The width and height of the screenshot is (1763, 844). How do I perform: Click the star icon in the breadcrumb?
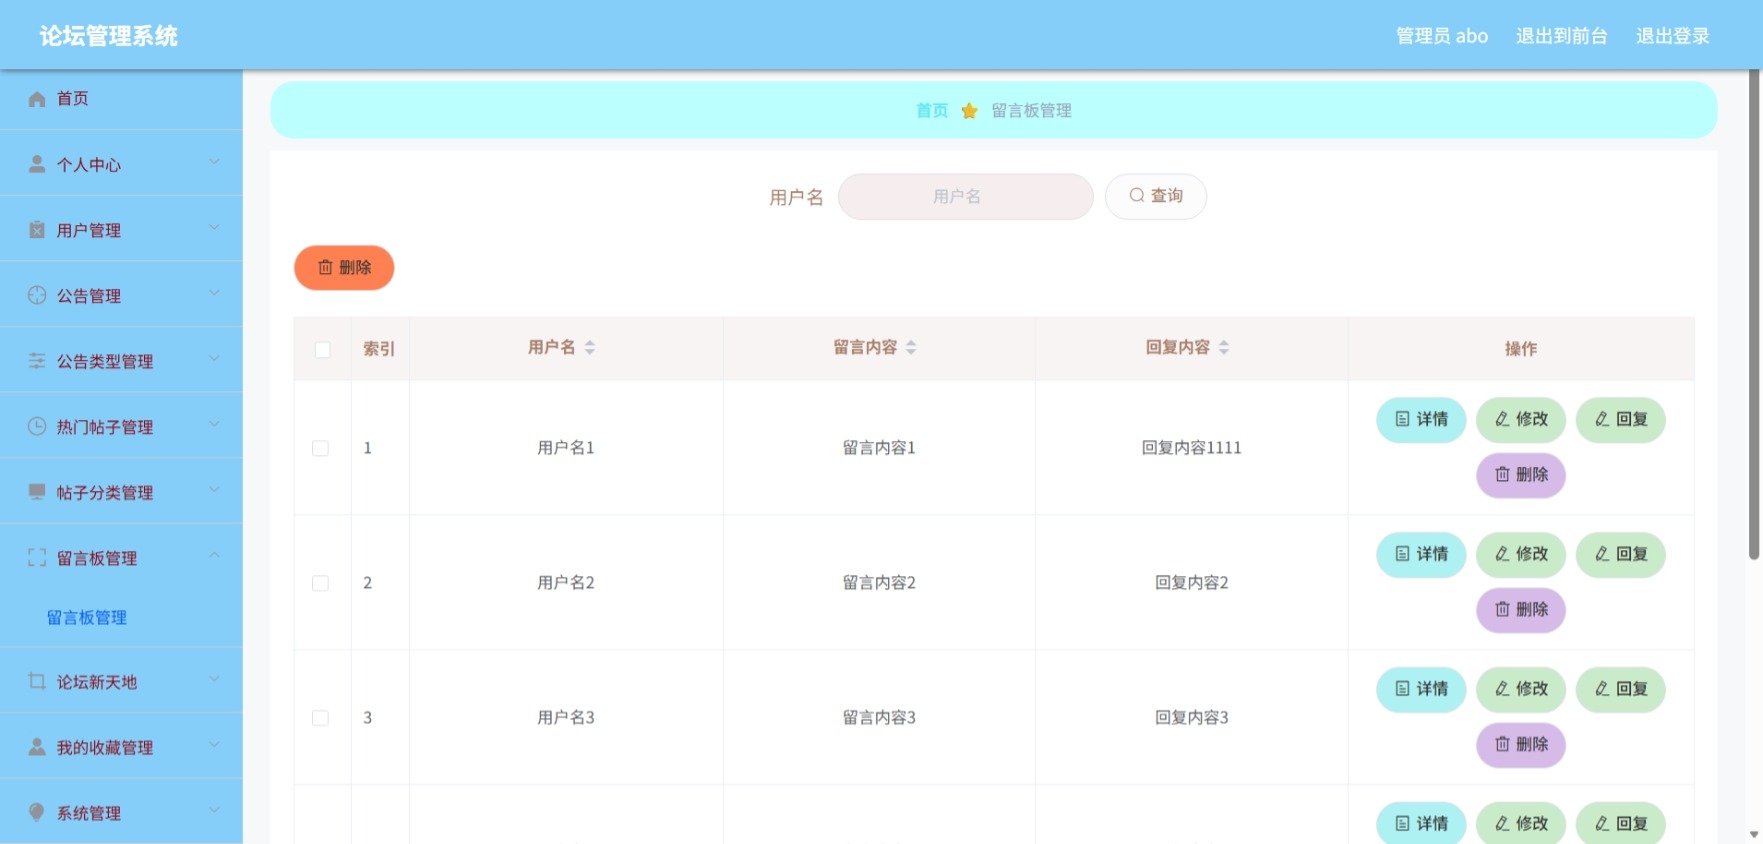(x=969, y=111)
